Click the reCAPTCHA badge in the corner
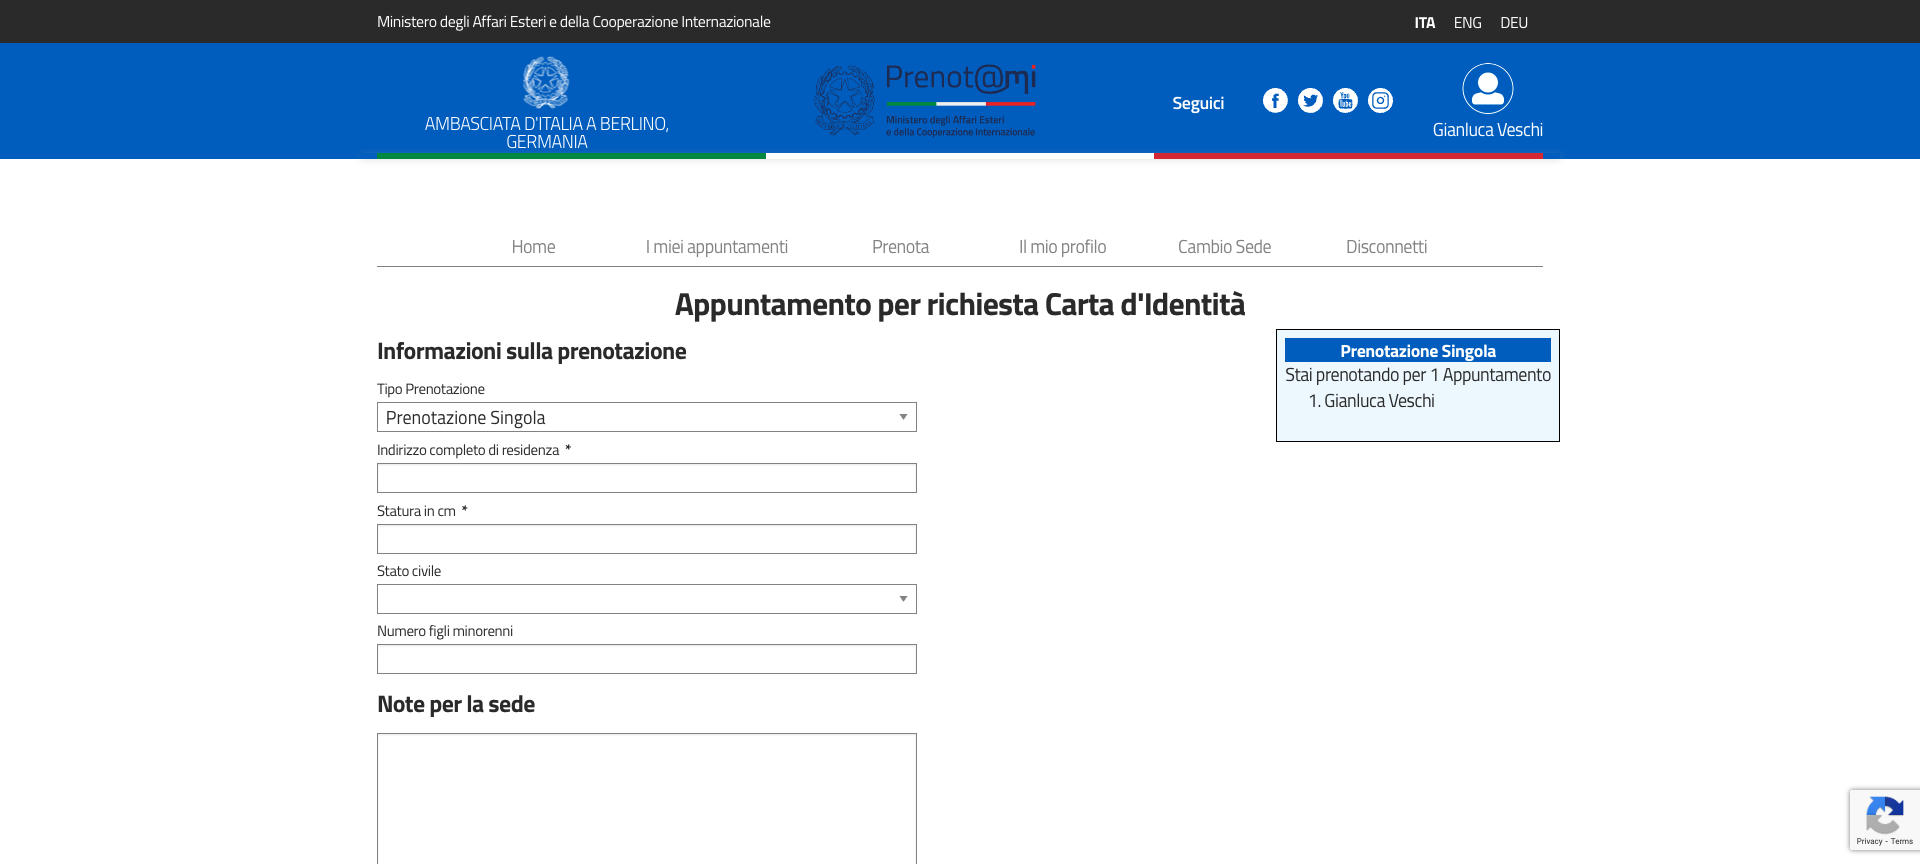1920x864 pixels. tap(1884, 819)
